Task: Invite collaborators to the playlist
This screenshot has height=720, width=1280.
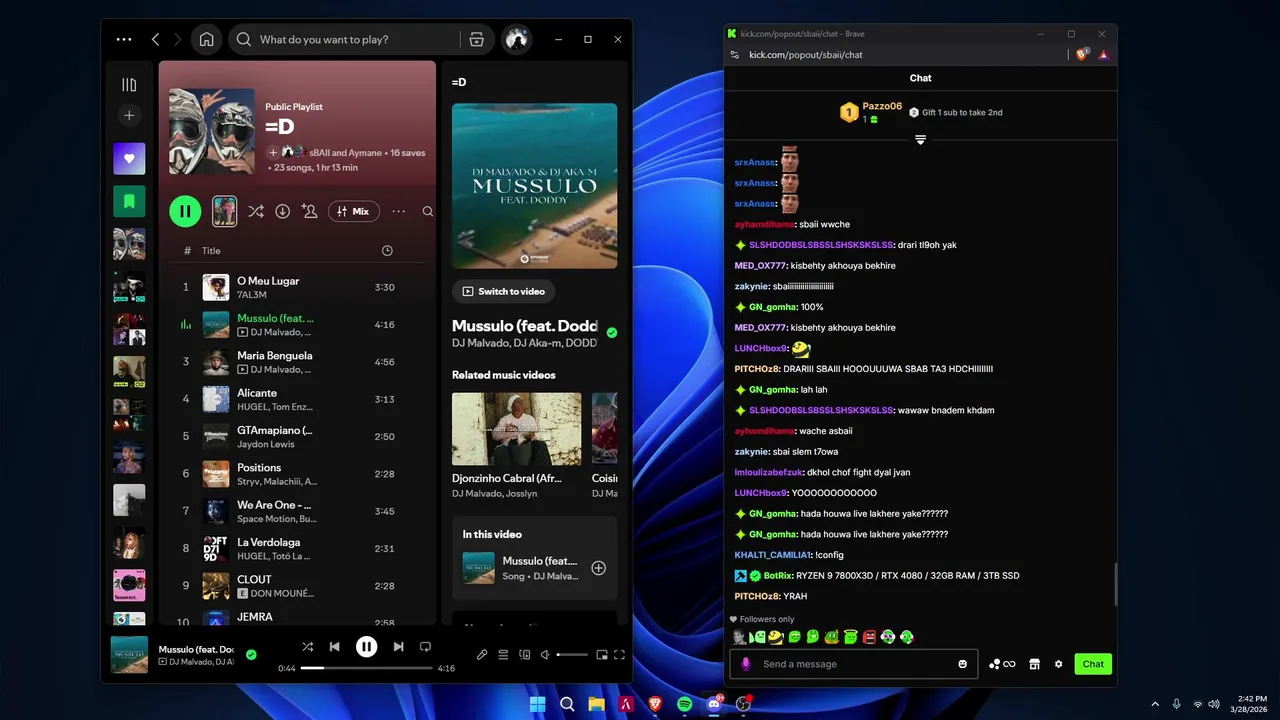Action: tap(309, 211)
